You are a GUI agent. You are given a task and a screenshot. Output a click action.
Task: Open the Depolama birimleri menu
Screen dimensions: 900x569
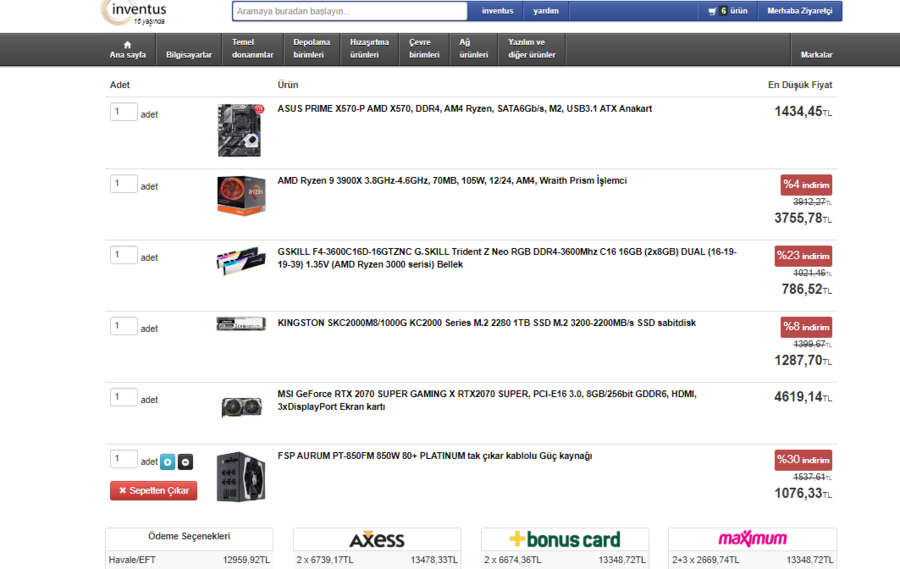coord(312,49)
